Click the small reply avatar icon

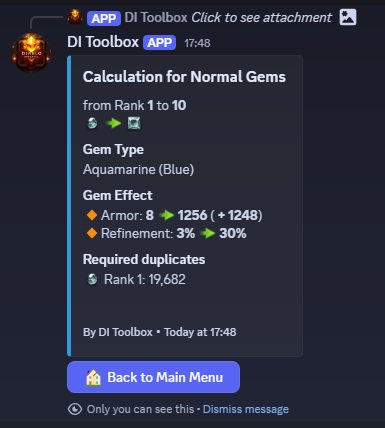click(x=75, y=17)
